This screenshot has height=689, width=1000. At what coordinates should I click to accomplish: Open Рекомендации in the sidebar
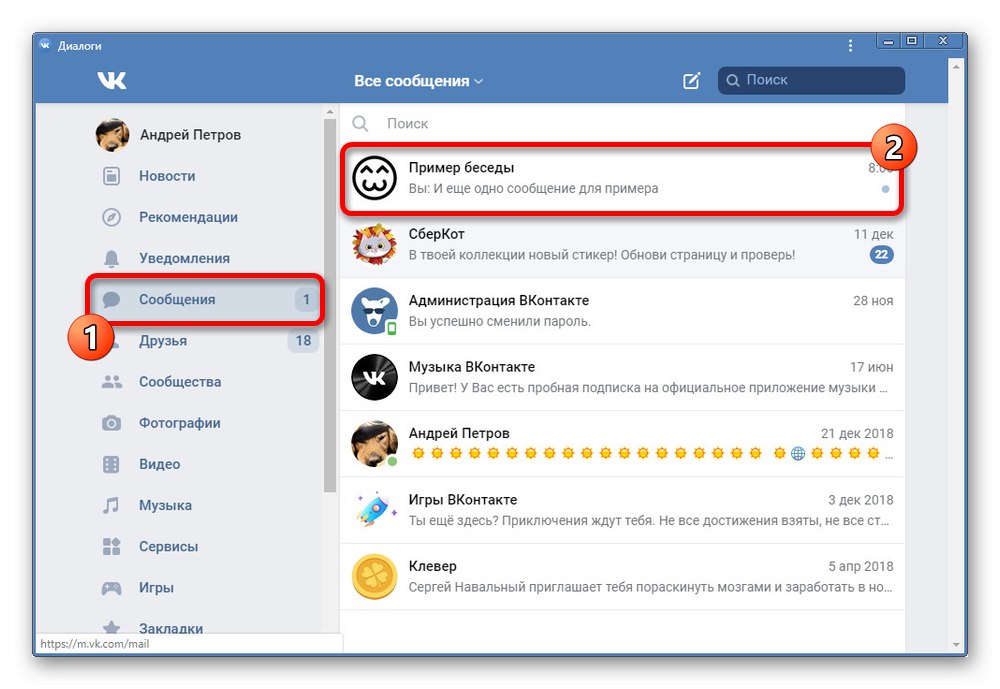pyautogui.click(x=188, y=217)
